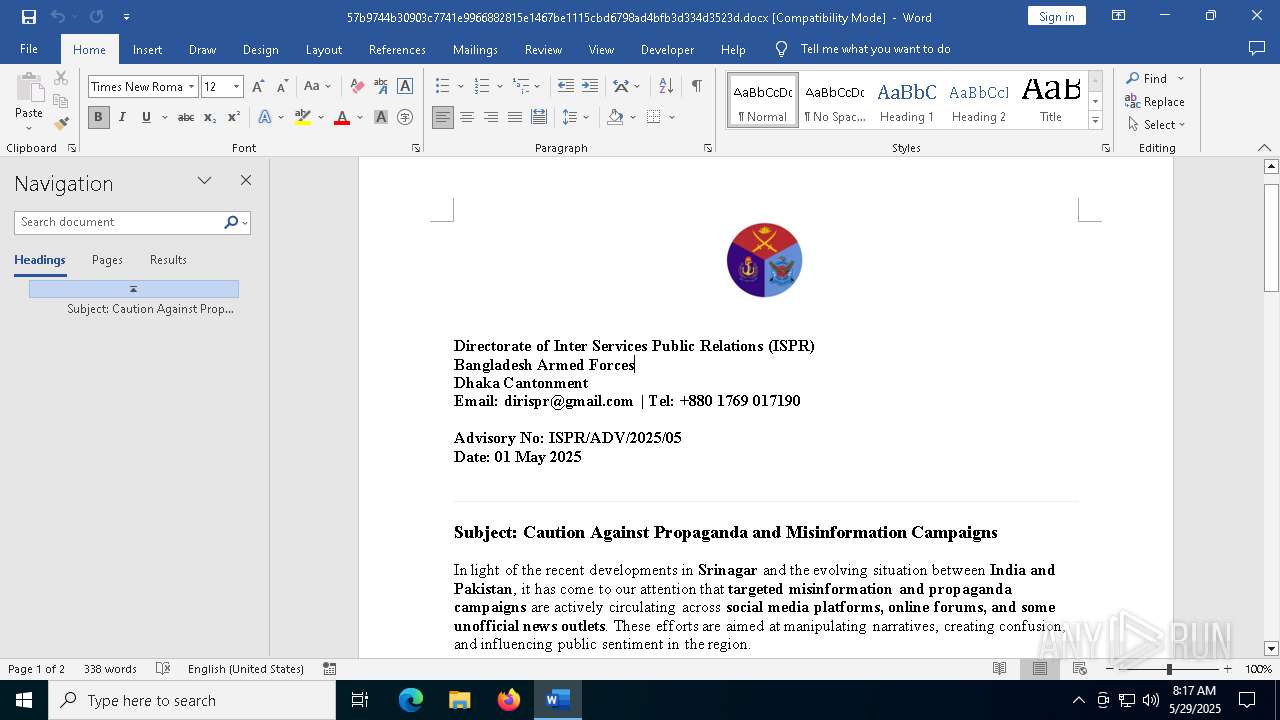This screenshot has width=1280, height=720.
Task: Open the font name dropdown
Action: (191, 87)
